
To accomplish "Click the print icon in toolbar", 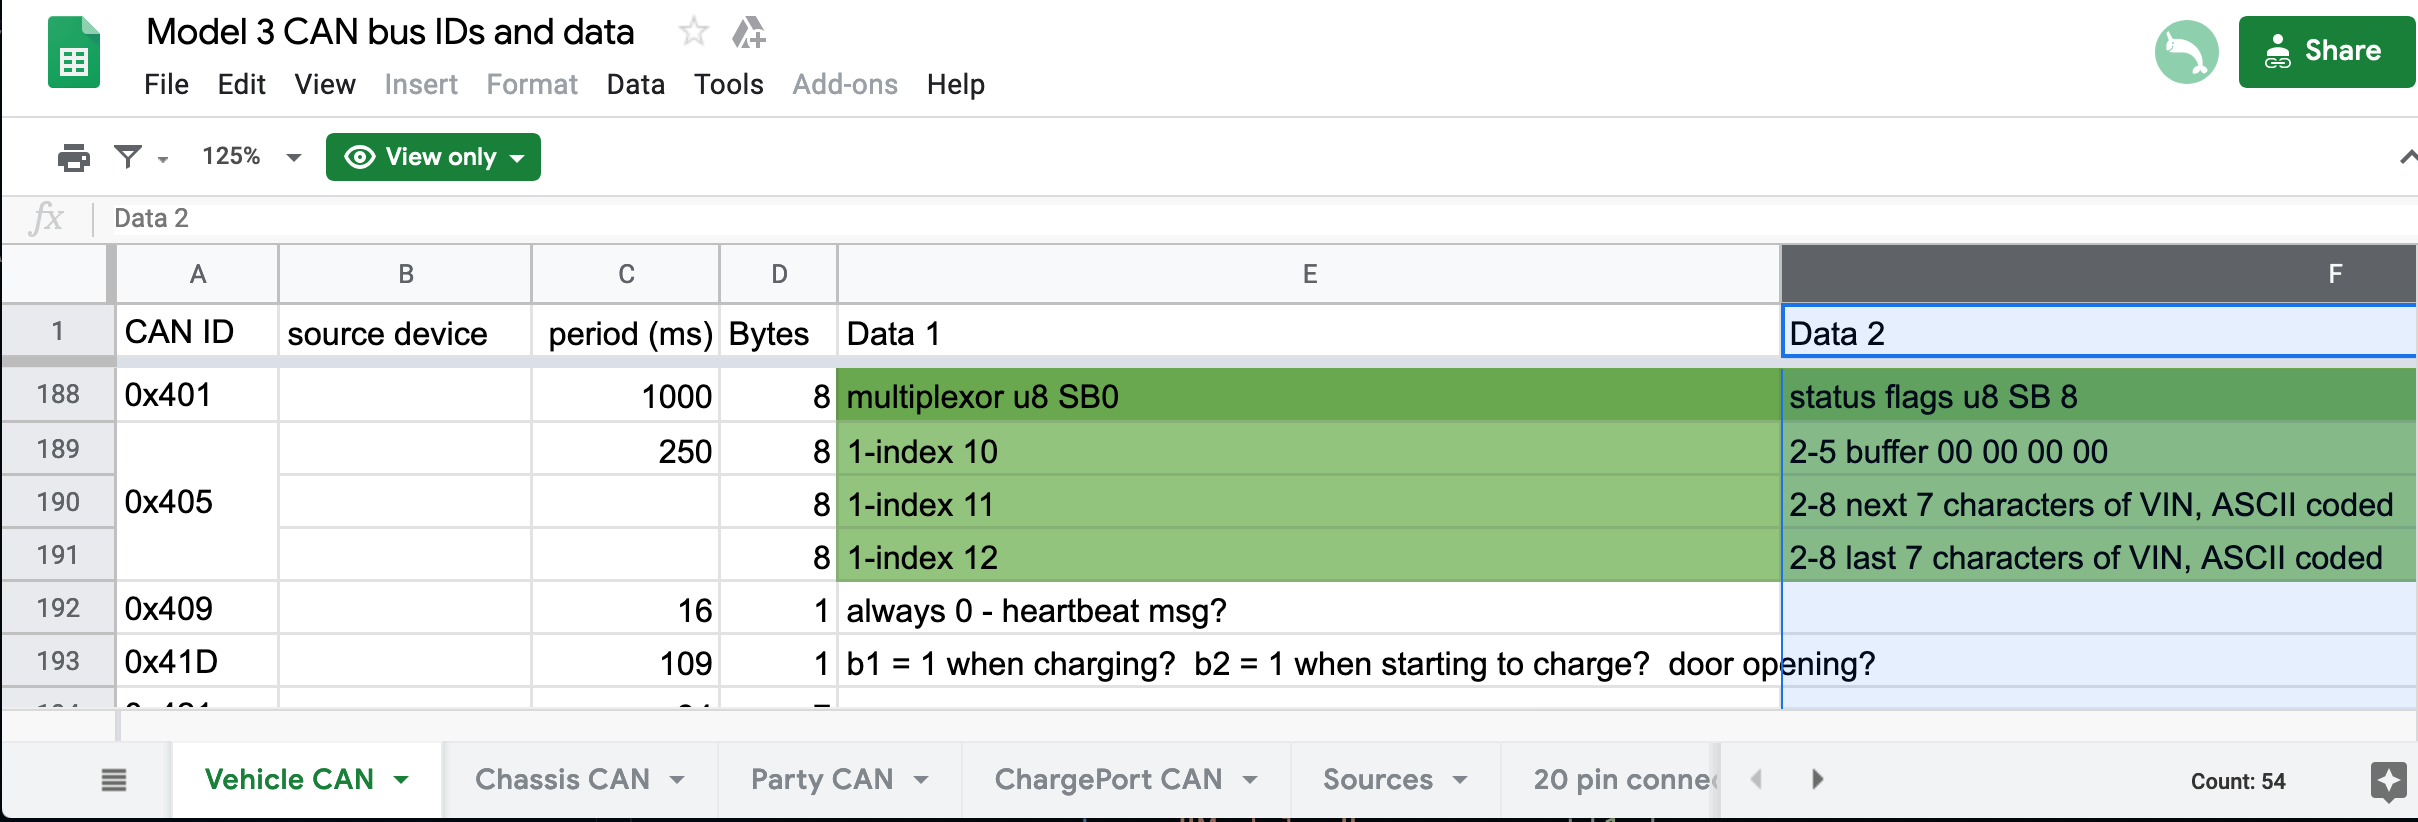I will [x=73, y=157].
